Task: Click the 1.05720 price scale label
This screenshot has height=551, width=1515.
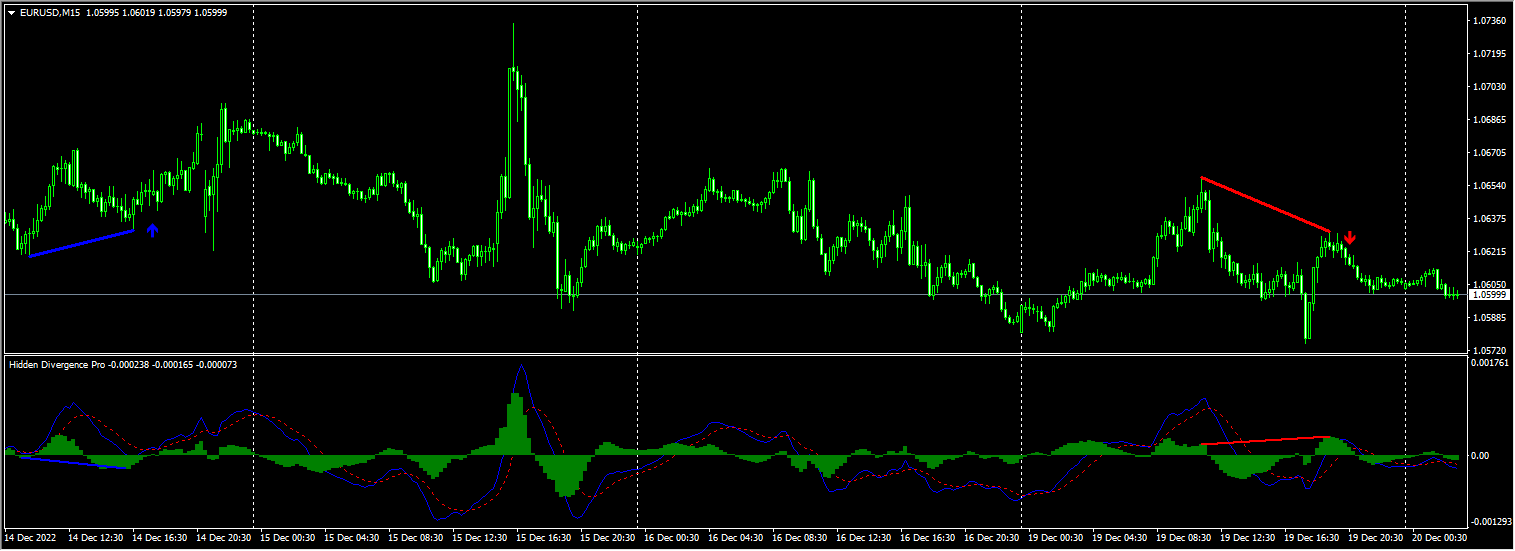Action: pyautogui.click(x=1490, y=350)
